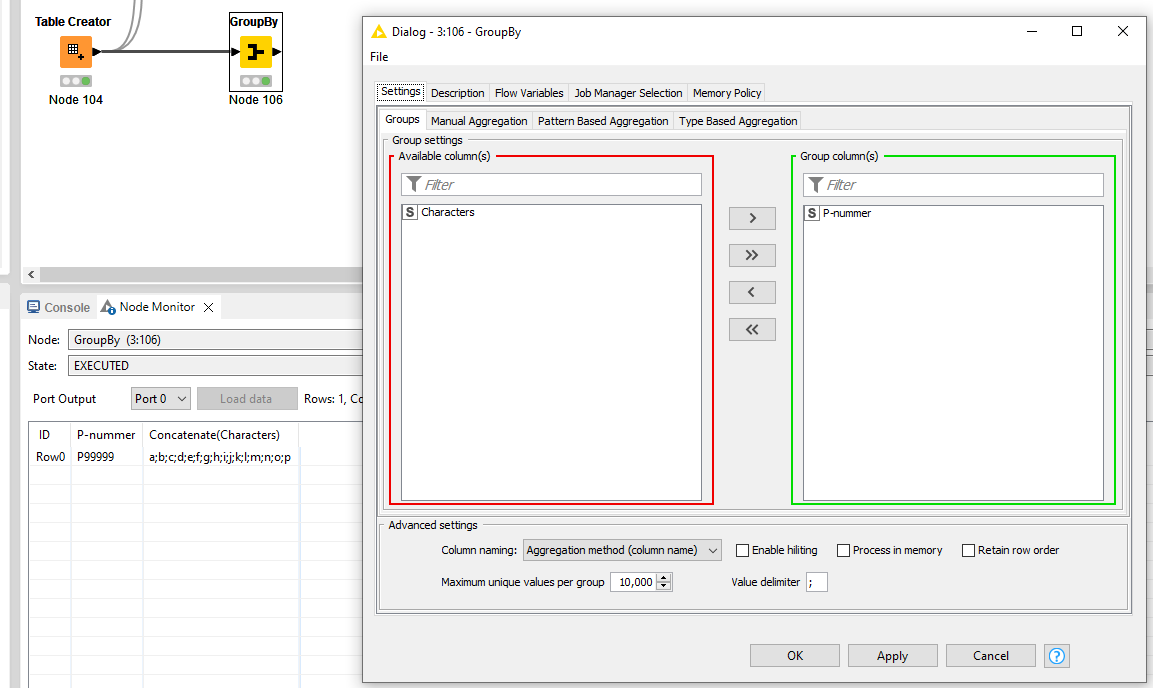The width and height of the screenshot is (1153, 688).
Task: Open the Port Output dropdown
Action: [x=160, y=399]
